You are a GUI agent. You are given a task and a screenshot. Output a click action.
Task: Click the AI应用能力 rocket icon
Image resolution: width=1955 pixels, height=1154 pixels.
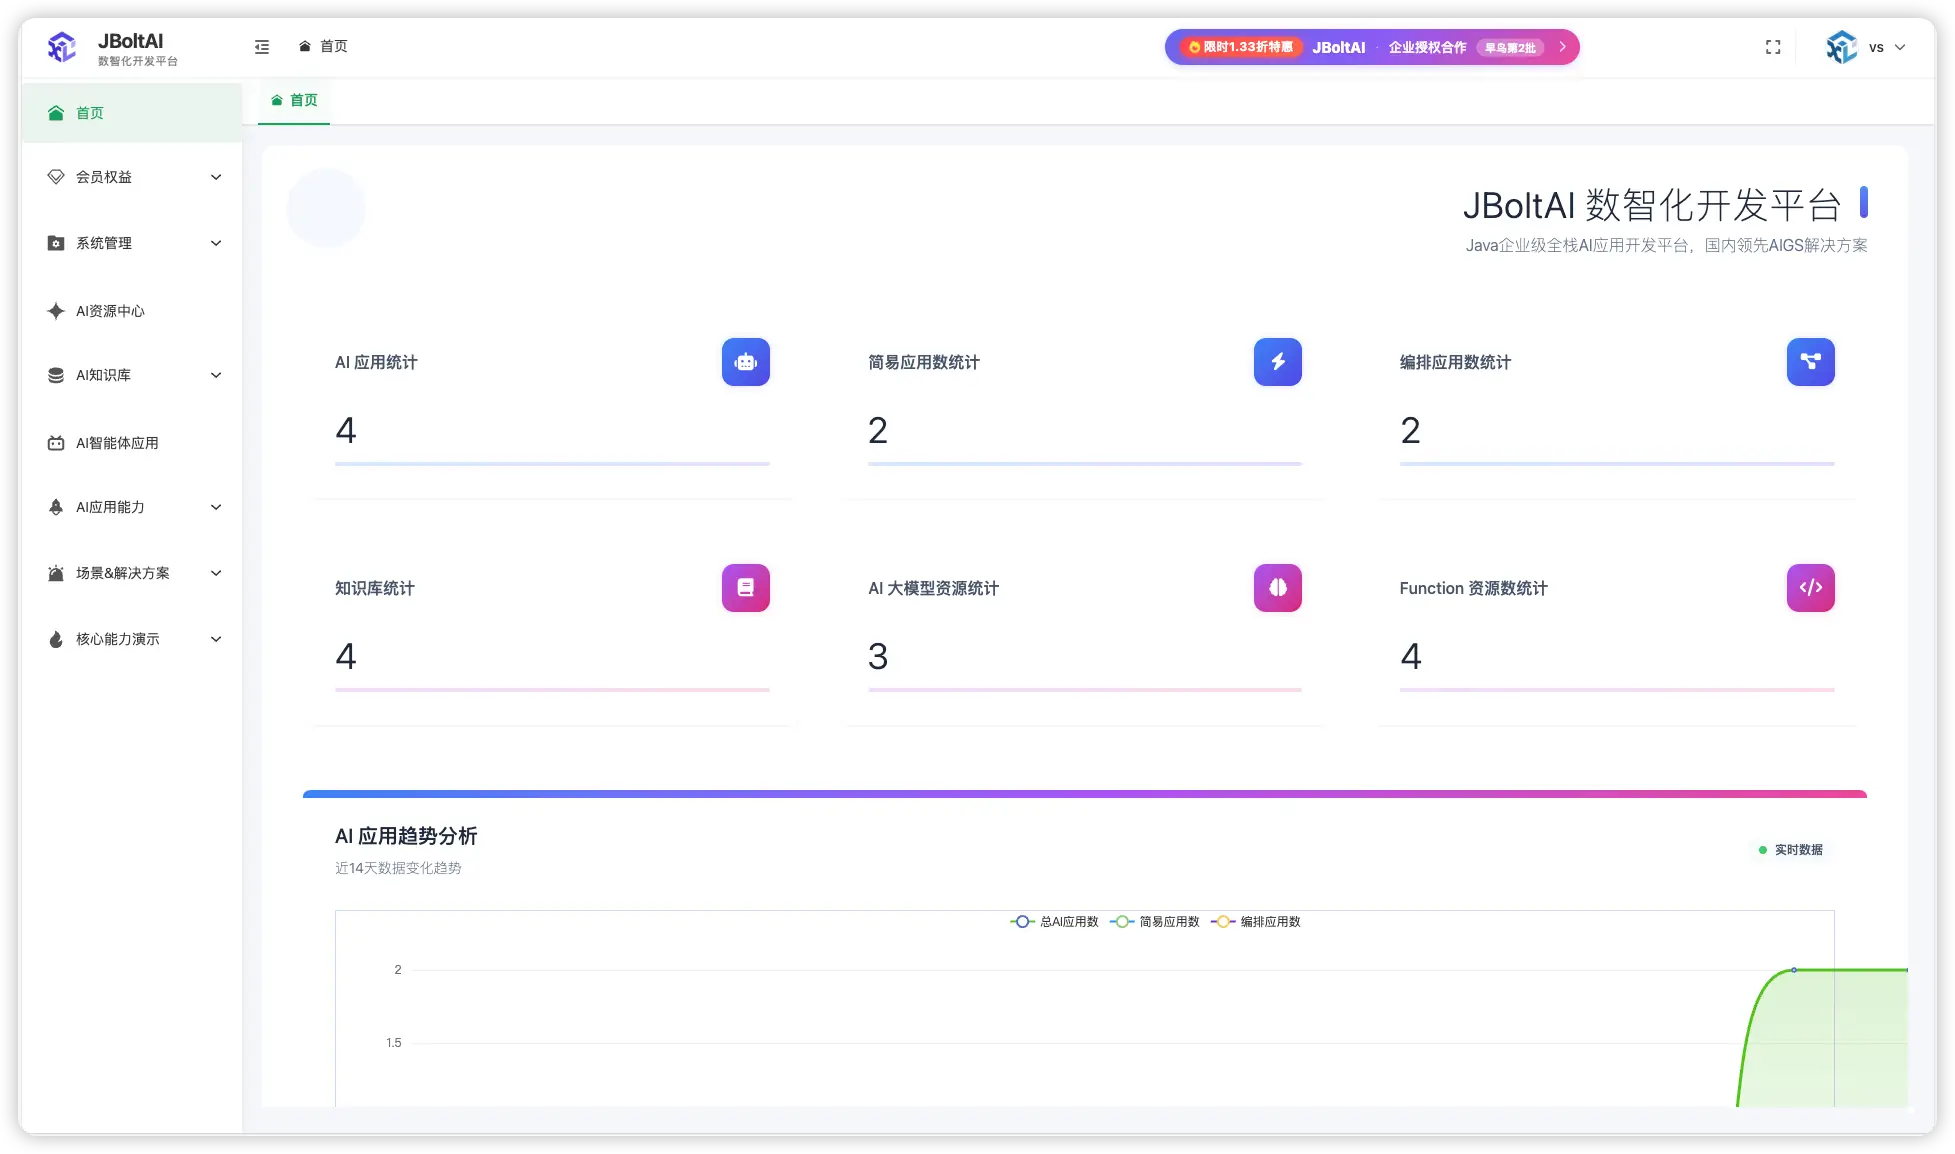tap(56, 507)
